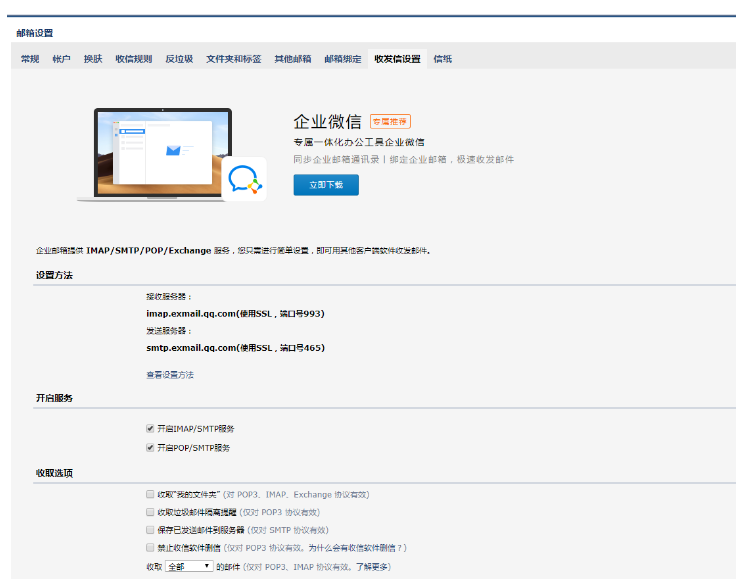Click the 查看设置方法 link
Image resolution: width=736 pixels, height=580 pixels.
click(170, 375)
